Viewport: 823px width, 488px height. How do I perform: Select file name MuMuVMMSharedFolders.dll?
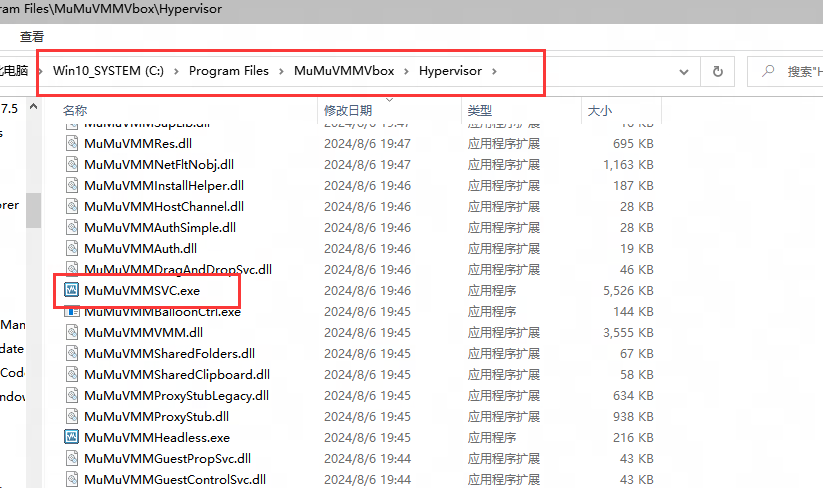[170, 353]
